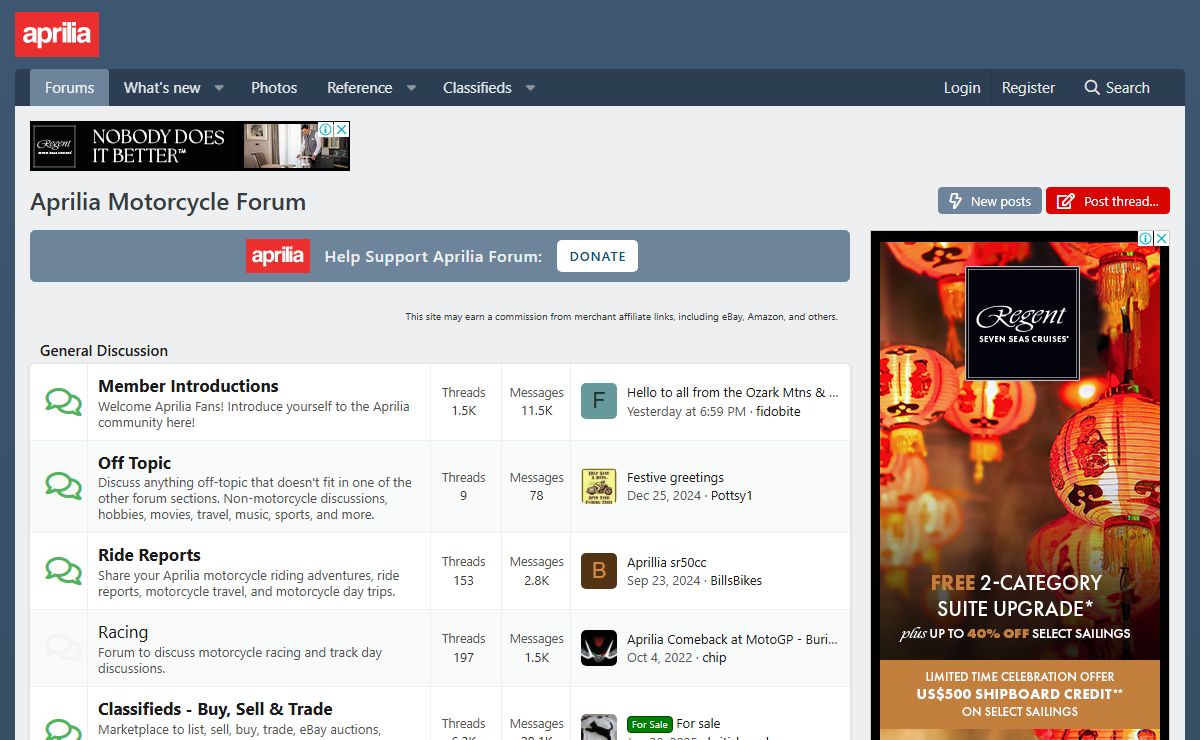Close the Regent sidebar ad
The height and width of the screenshot is (740, 1200).
(1161, 239)
